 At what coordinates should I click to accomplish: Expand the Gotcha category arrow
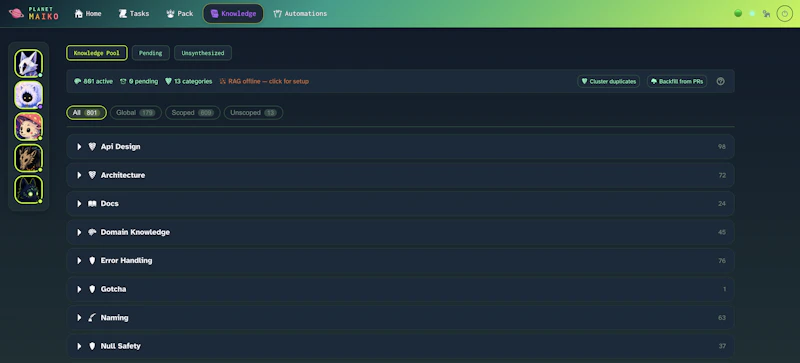[x=79, y=289]
